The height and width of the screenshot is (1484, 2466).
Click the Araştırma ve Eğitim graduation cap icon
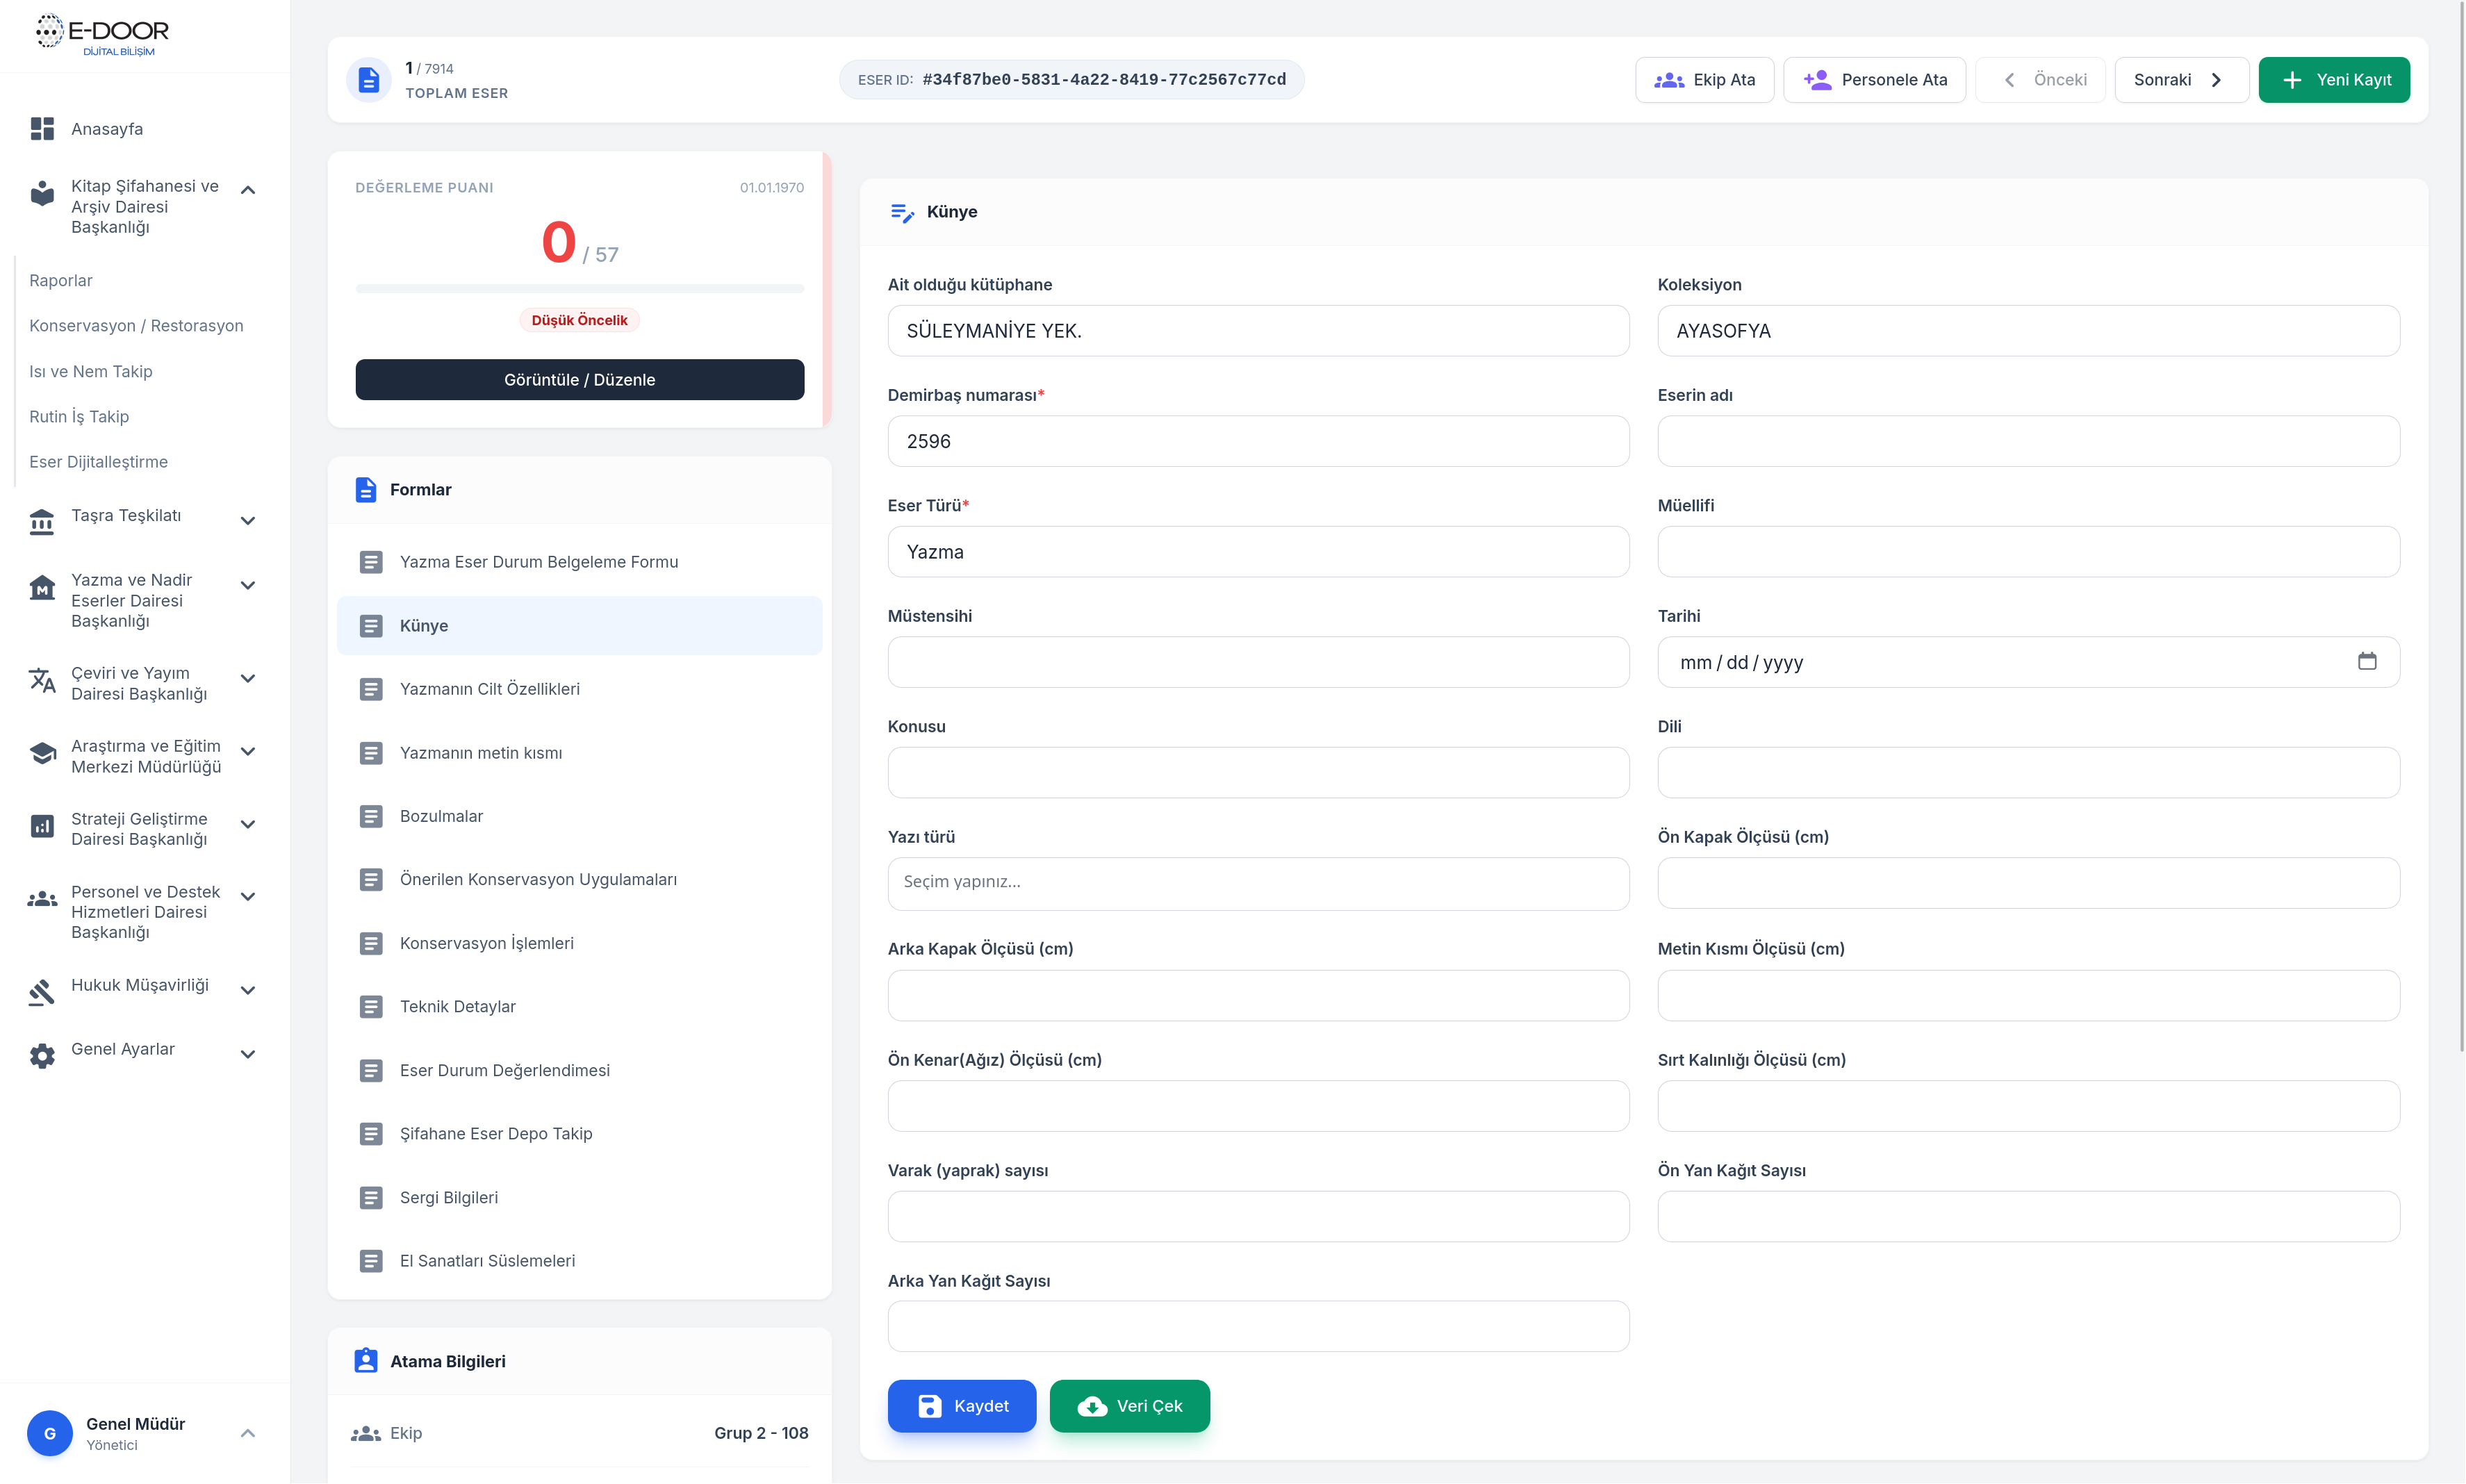(x=42, y=754)
